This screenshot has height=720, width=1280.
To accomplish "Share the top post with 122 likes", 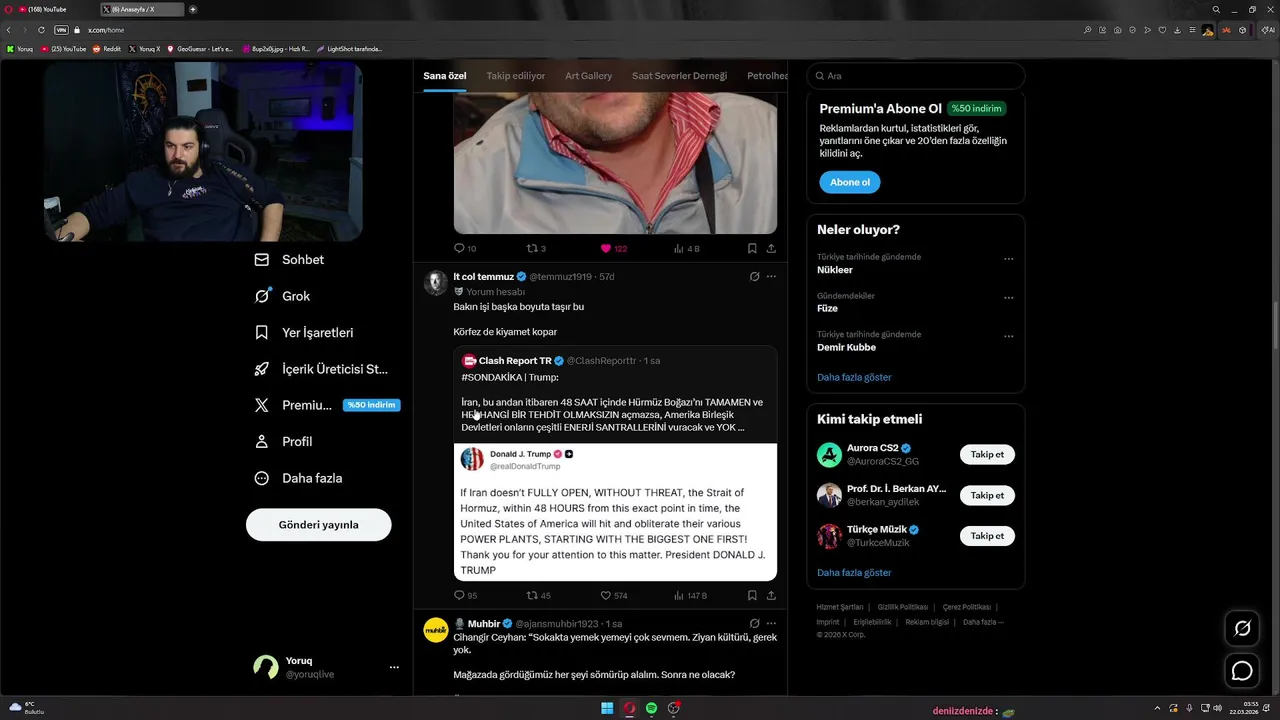I will click(x=771, y=248).
